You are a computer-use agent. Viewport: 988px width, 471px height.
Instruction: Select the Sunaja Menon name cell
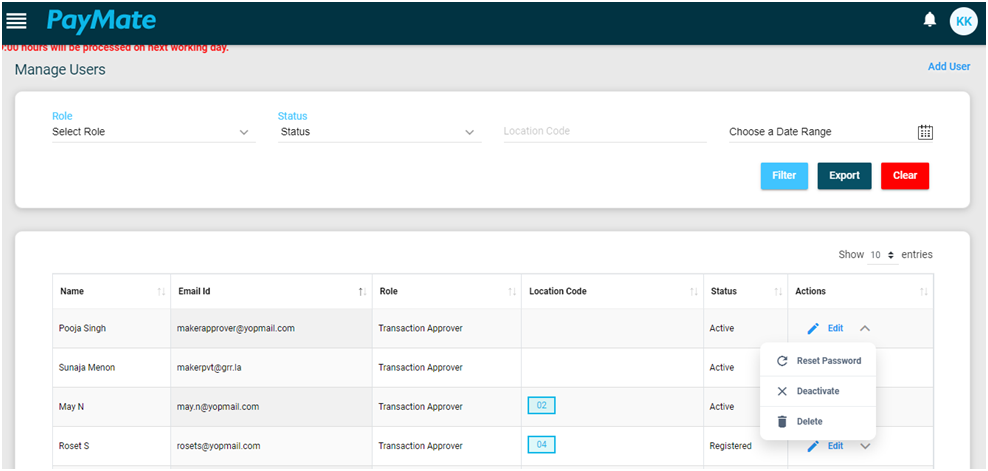tap(112, 368)
